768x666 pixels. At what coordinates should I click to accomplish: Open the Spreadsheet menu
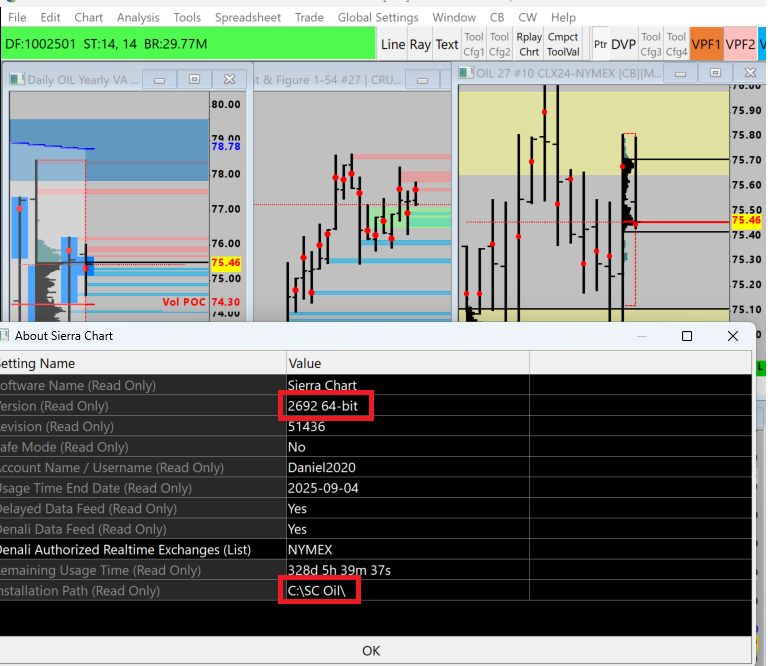[x=248, y=18]
